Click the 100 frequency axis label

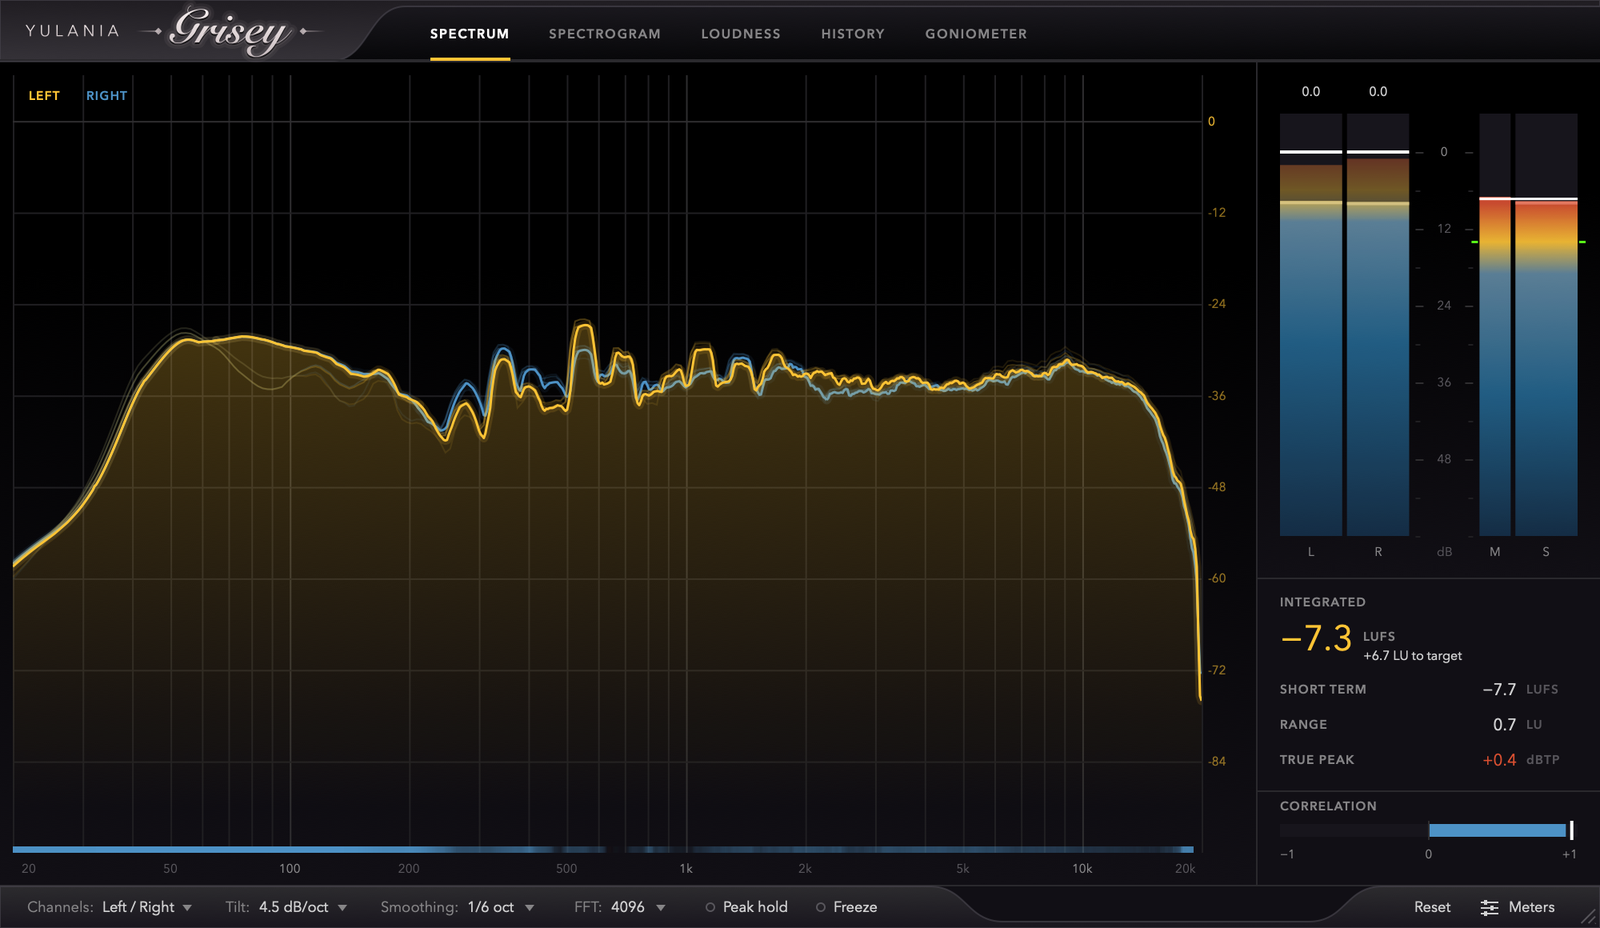click(290, 869)
